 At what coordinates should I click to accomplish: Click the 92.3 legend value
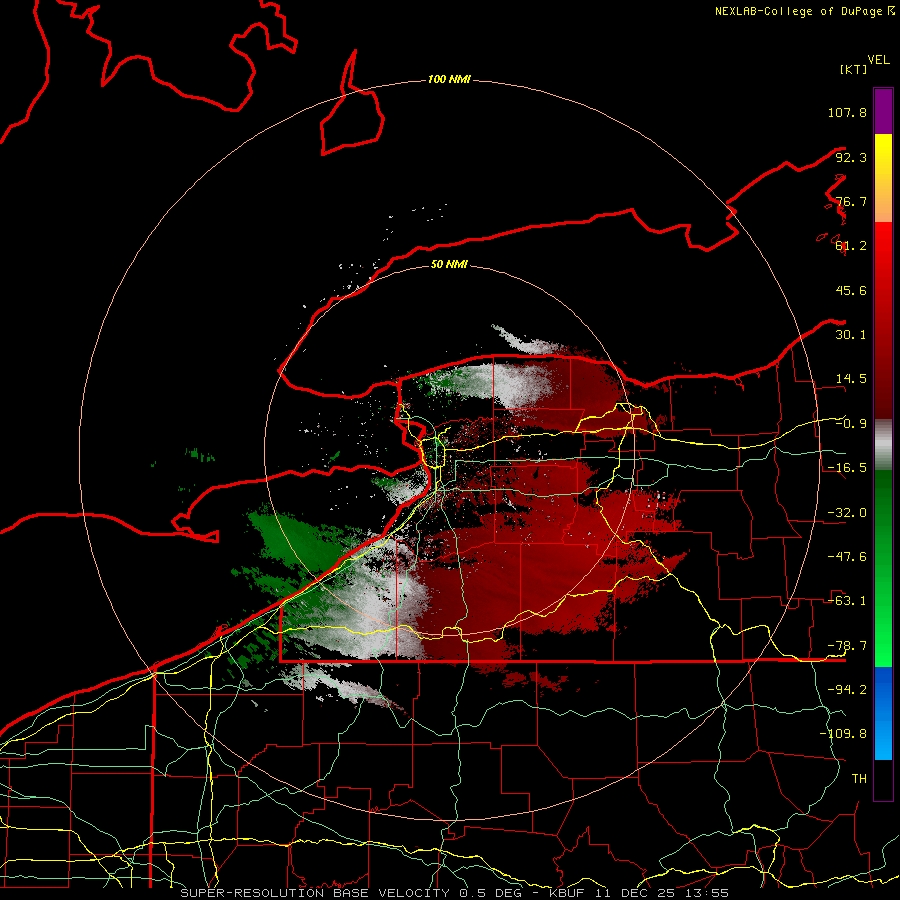tap(851, 157)
